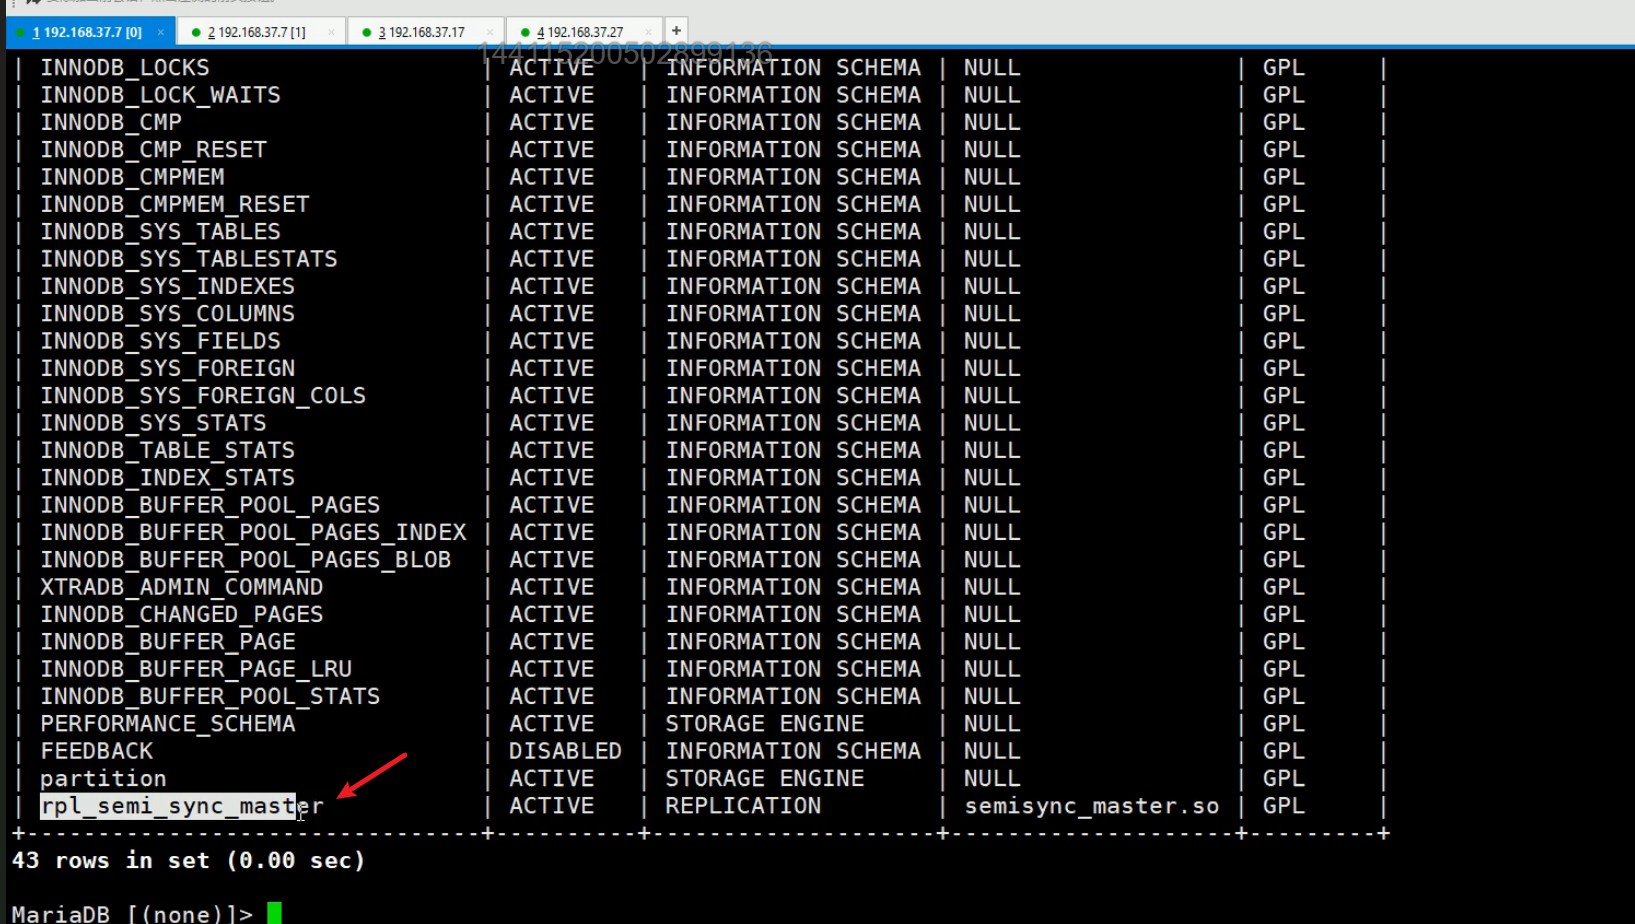The width and height of the screenshot is (1635, 924).
Task: Click the semisync_master.so library text
Action: (1091, 806)
